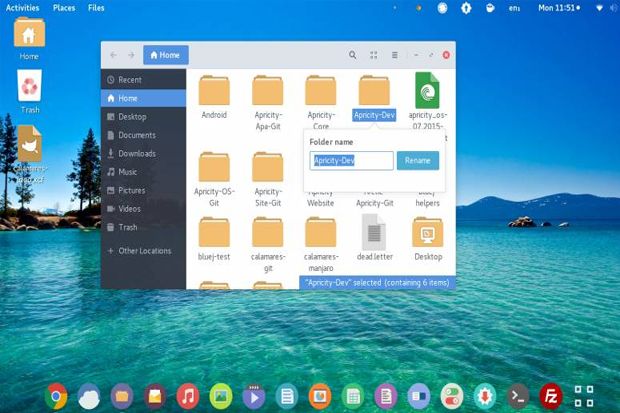Open the network indicator in top bar
This screenshot has height=413, width=620.
coord(599,8)
